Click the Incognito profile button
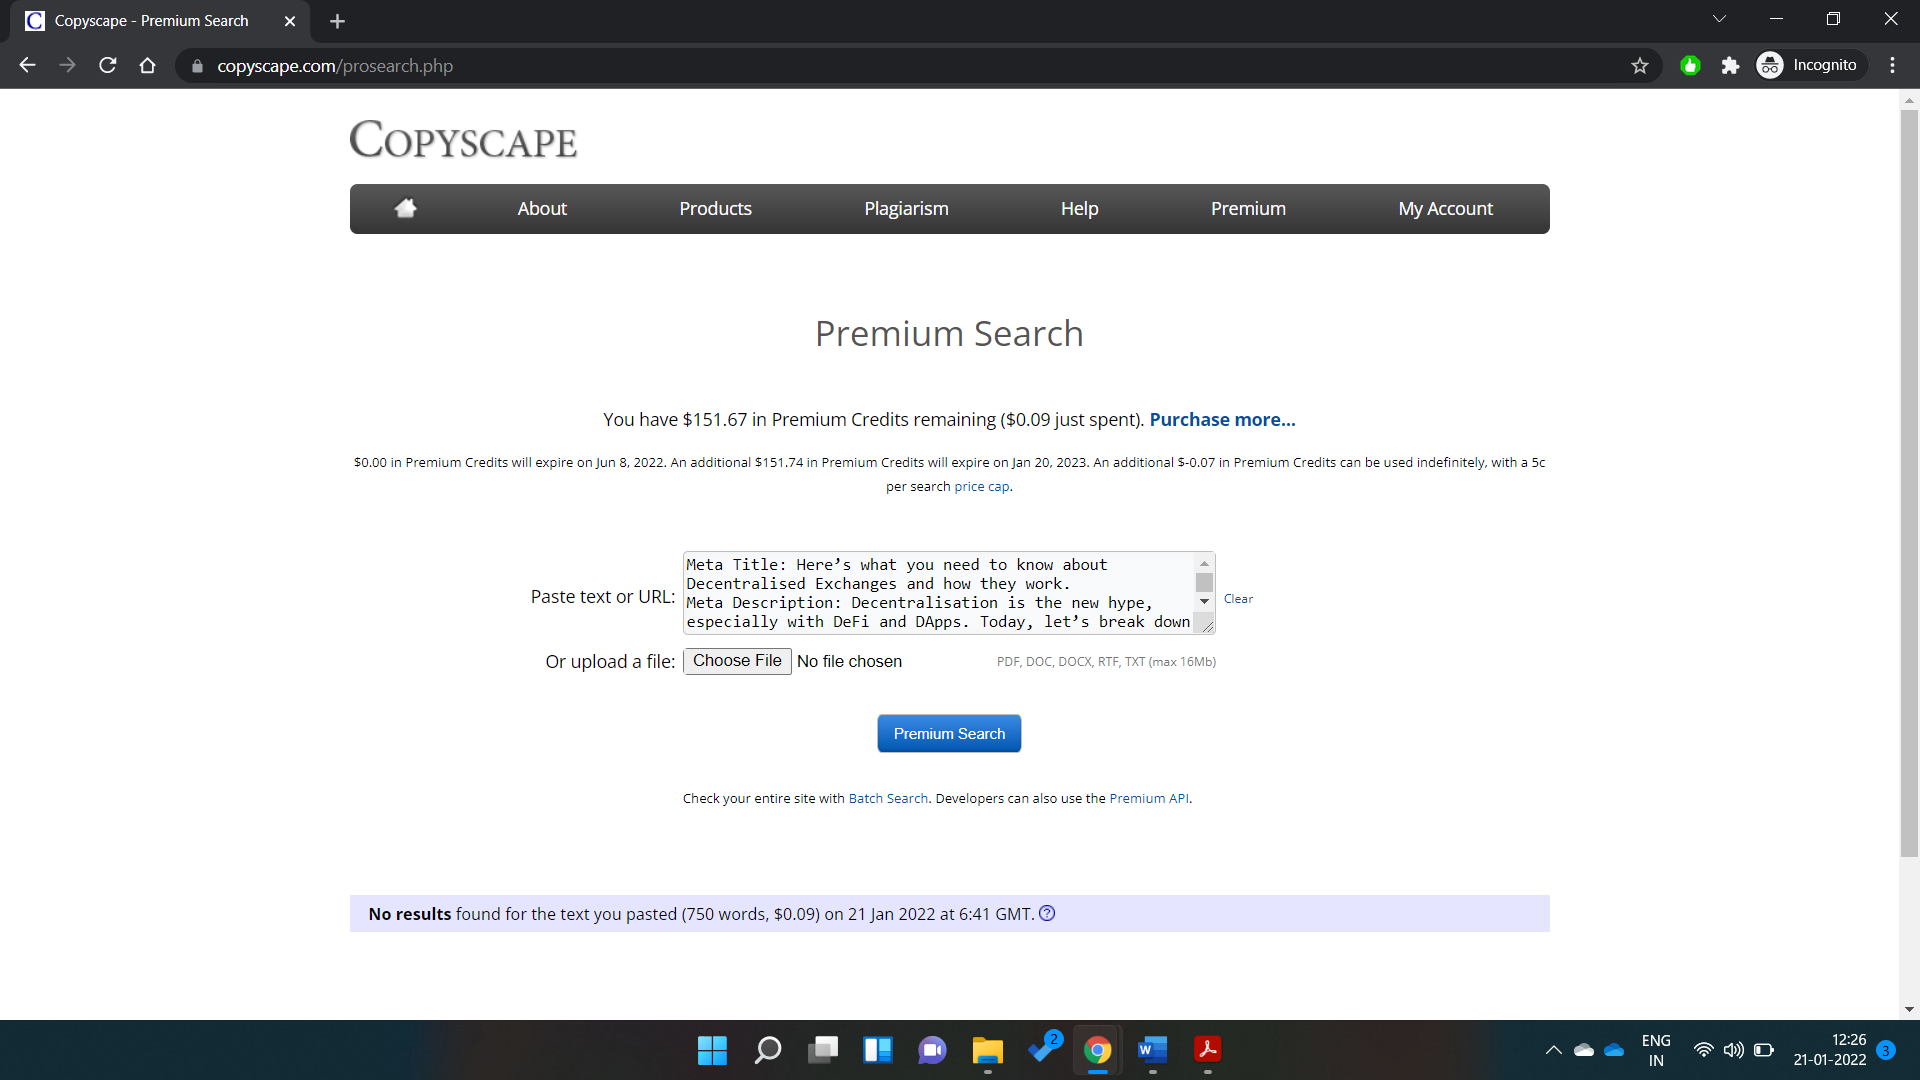The height and width of the screenshot is (1080, 1920). coord(1810,65)
